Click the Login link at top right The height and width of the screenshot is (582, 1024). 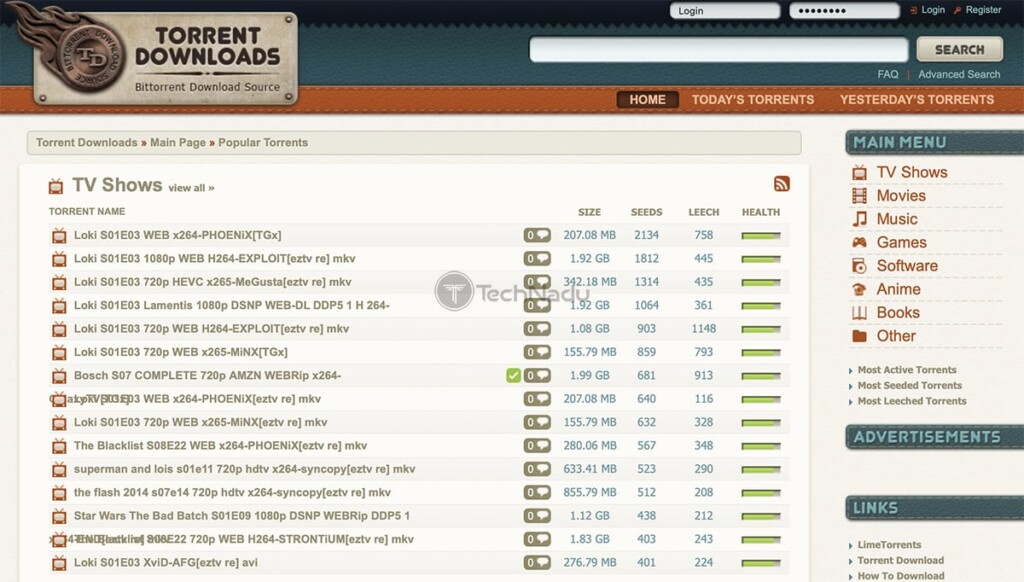(933, 10)
